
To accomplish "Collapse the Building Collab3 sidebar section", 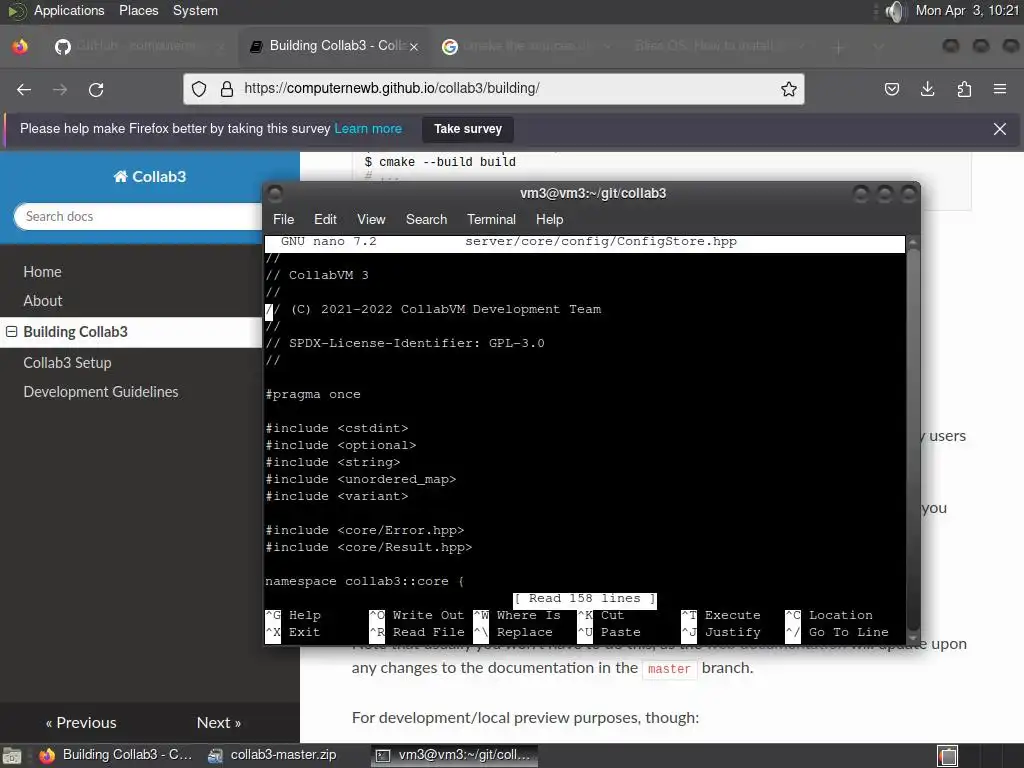I will point(11,332).
